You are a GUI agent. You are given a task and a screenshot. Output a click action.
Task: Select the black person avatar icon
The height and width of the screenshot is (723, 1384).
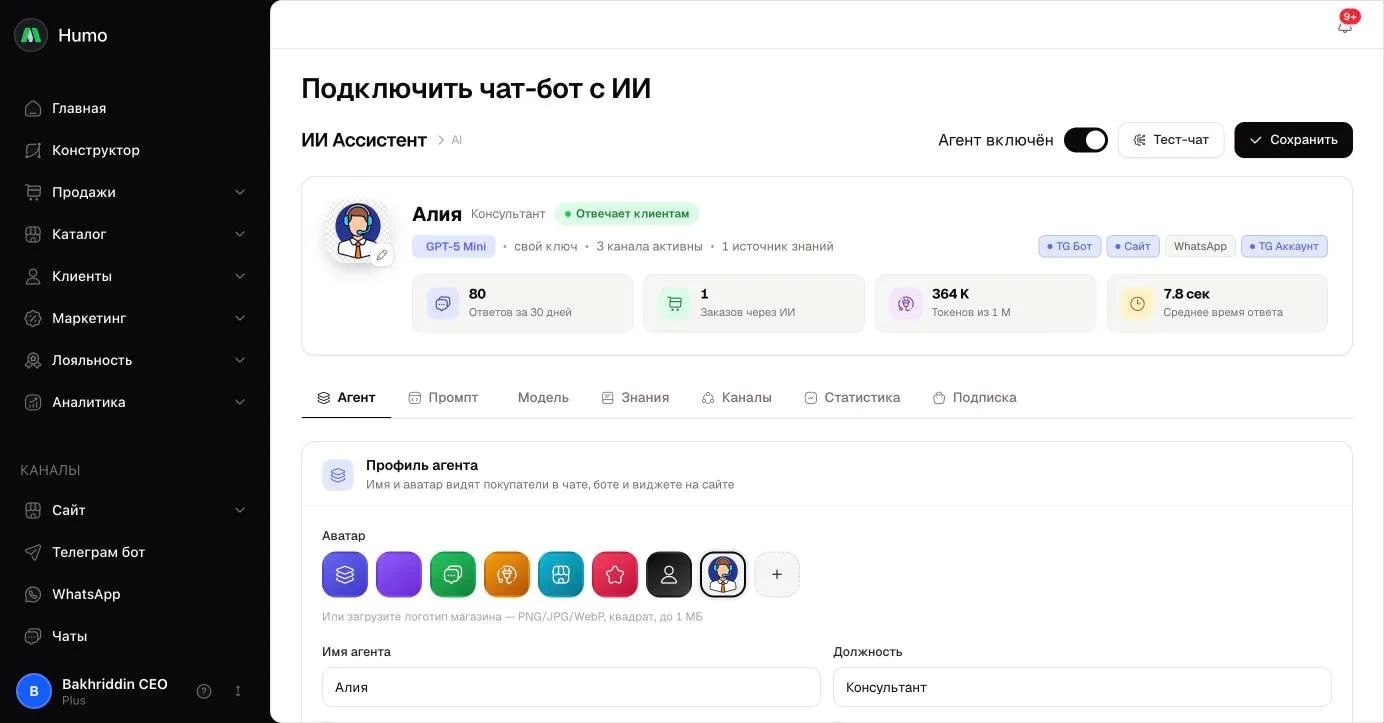pos(669,575)
